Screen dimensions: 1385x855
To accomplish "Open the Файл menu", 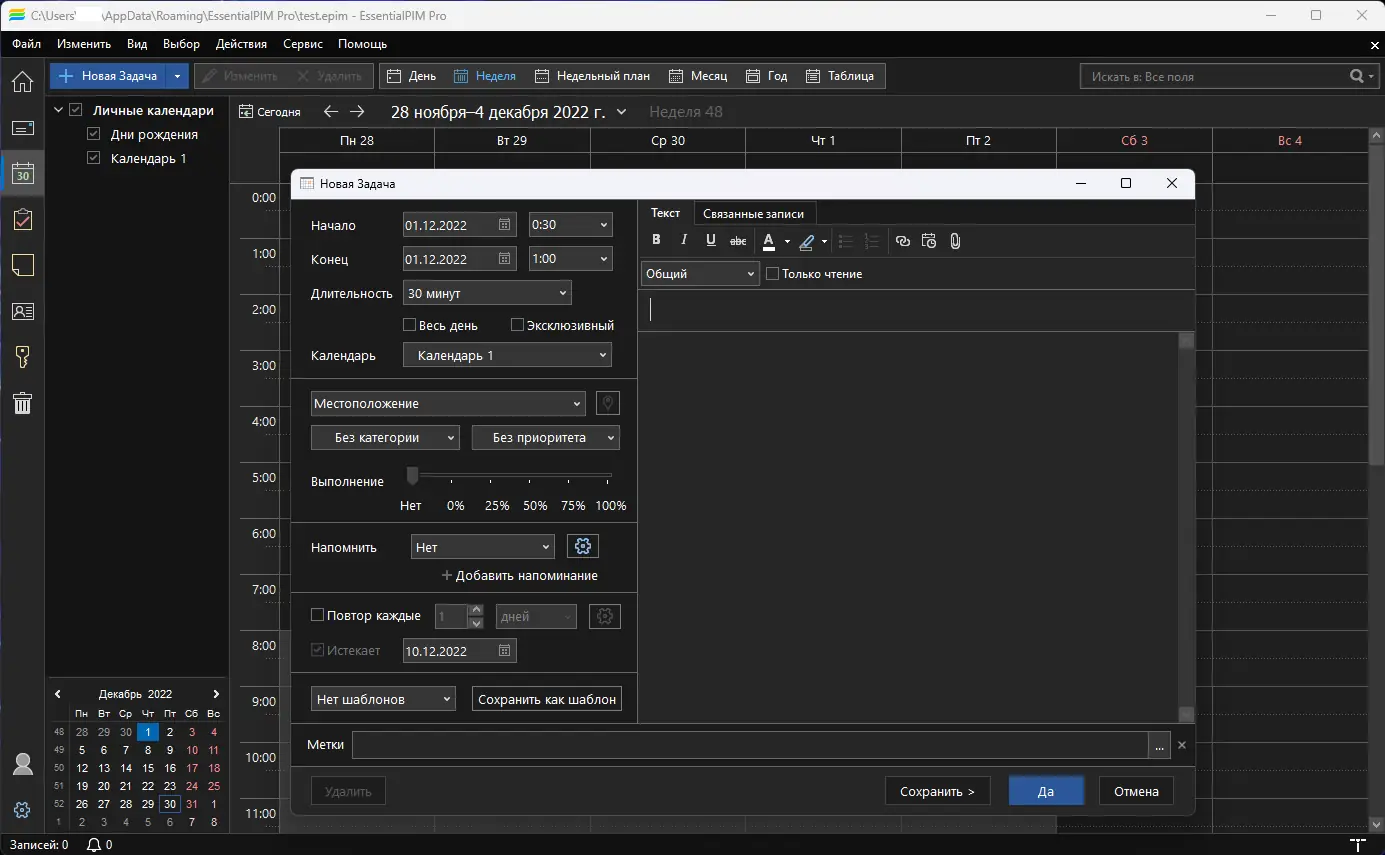I will pos(27,44).
